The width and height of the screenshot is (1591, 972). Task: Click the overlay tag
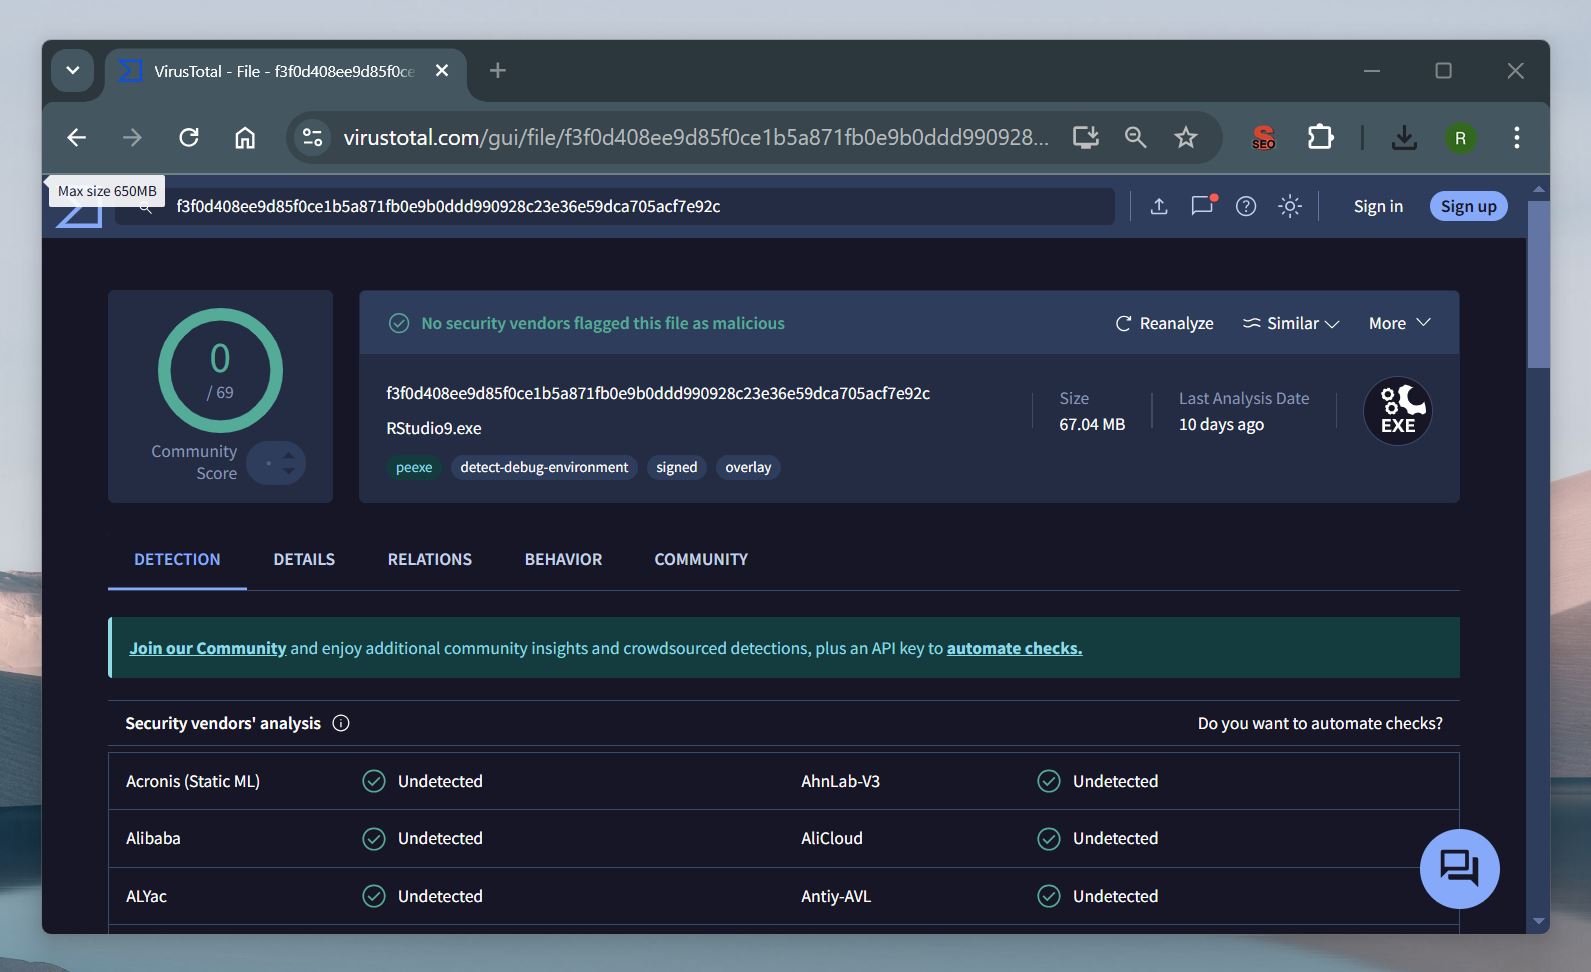748,467
